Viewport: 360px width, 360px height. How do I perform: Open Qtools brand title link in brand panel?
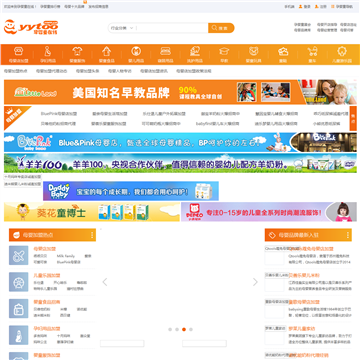pos(311,249)
